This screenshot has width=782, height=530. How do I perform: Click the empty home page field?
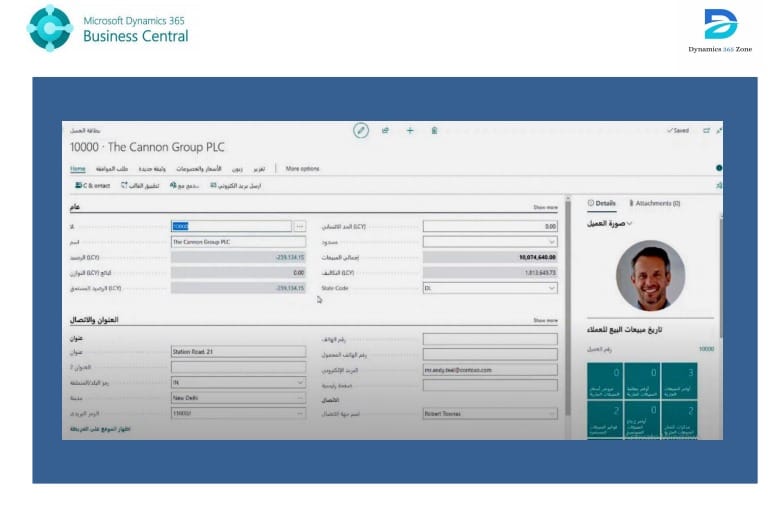click(x=490, y=385)
